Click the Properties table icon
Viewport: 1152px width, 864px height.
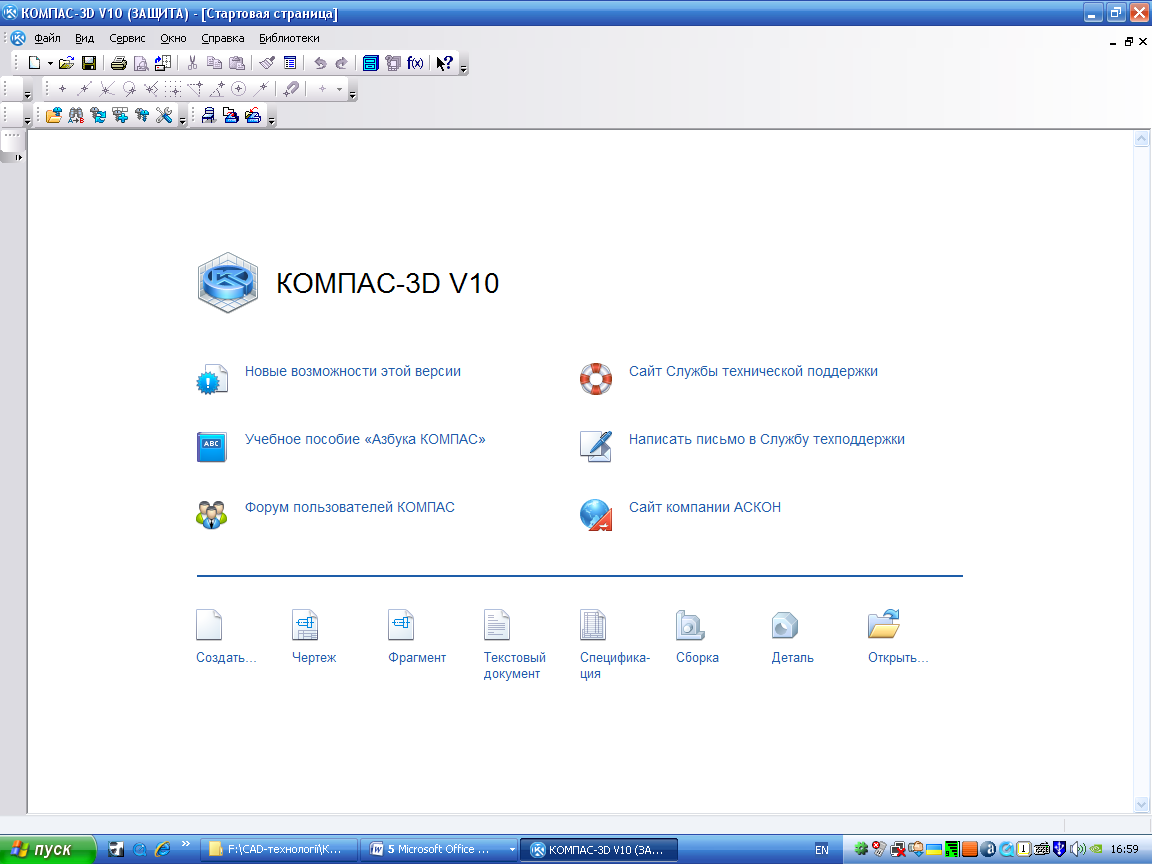pyautogui.click(x=290, y=63)
